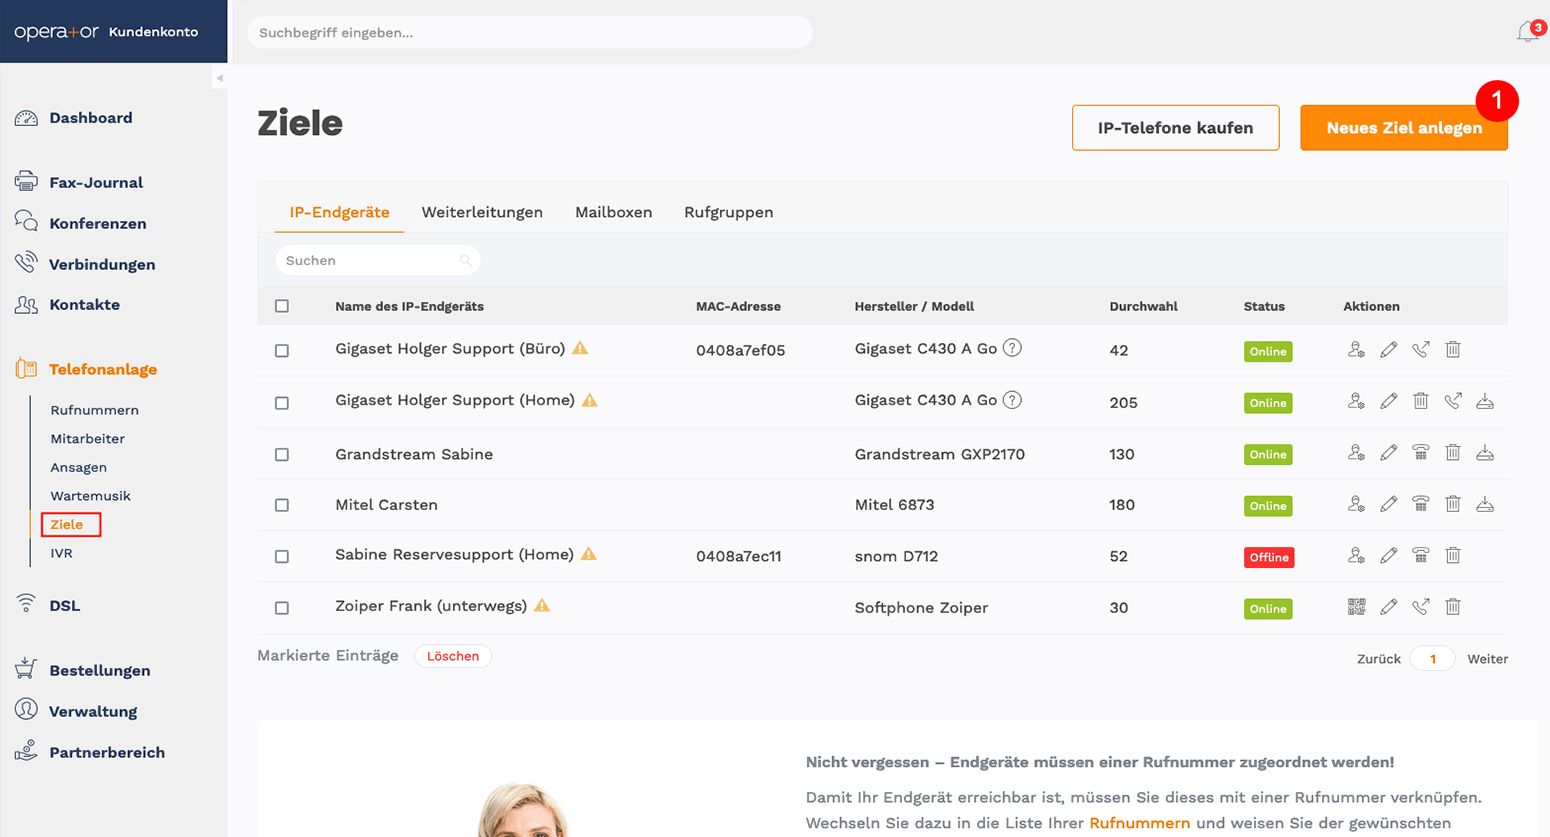Check the box for Gigaset Holger Support (Home)
Screen dimensions: 1550x837
click(x=282, y=403)
